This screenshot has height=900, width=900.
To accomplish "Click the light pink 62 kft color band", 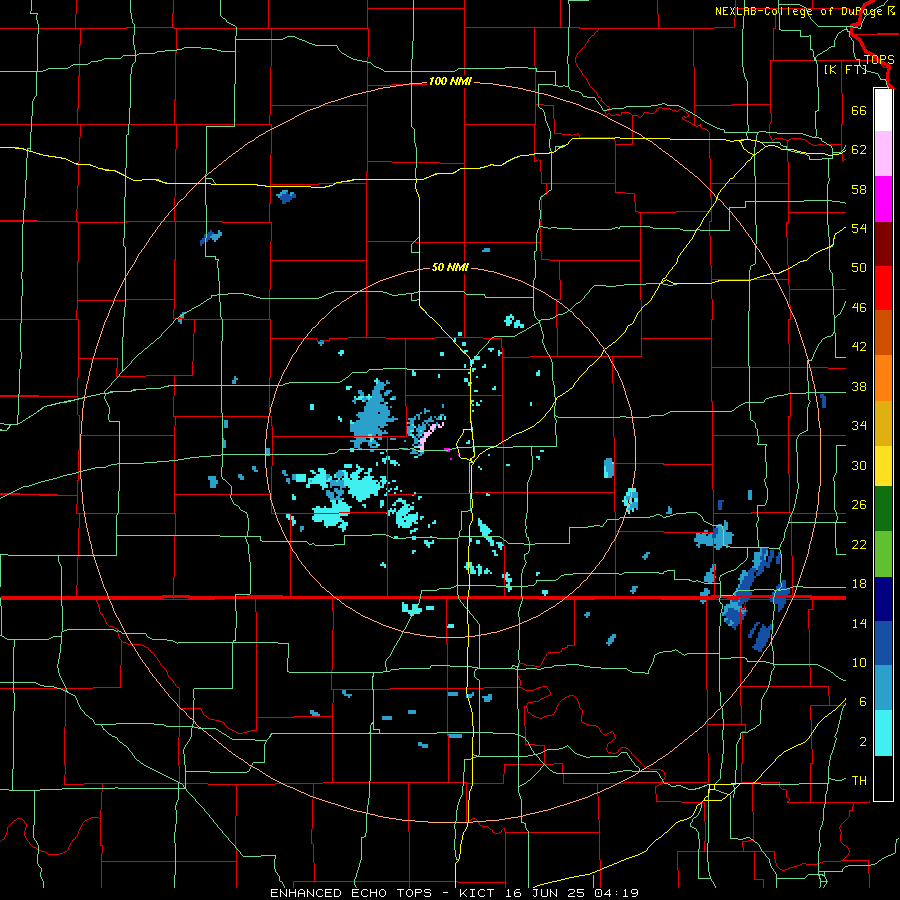I will click(x=883, y=154).
